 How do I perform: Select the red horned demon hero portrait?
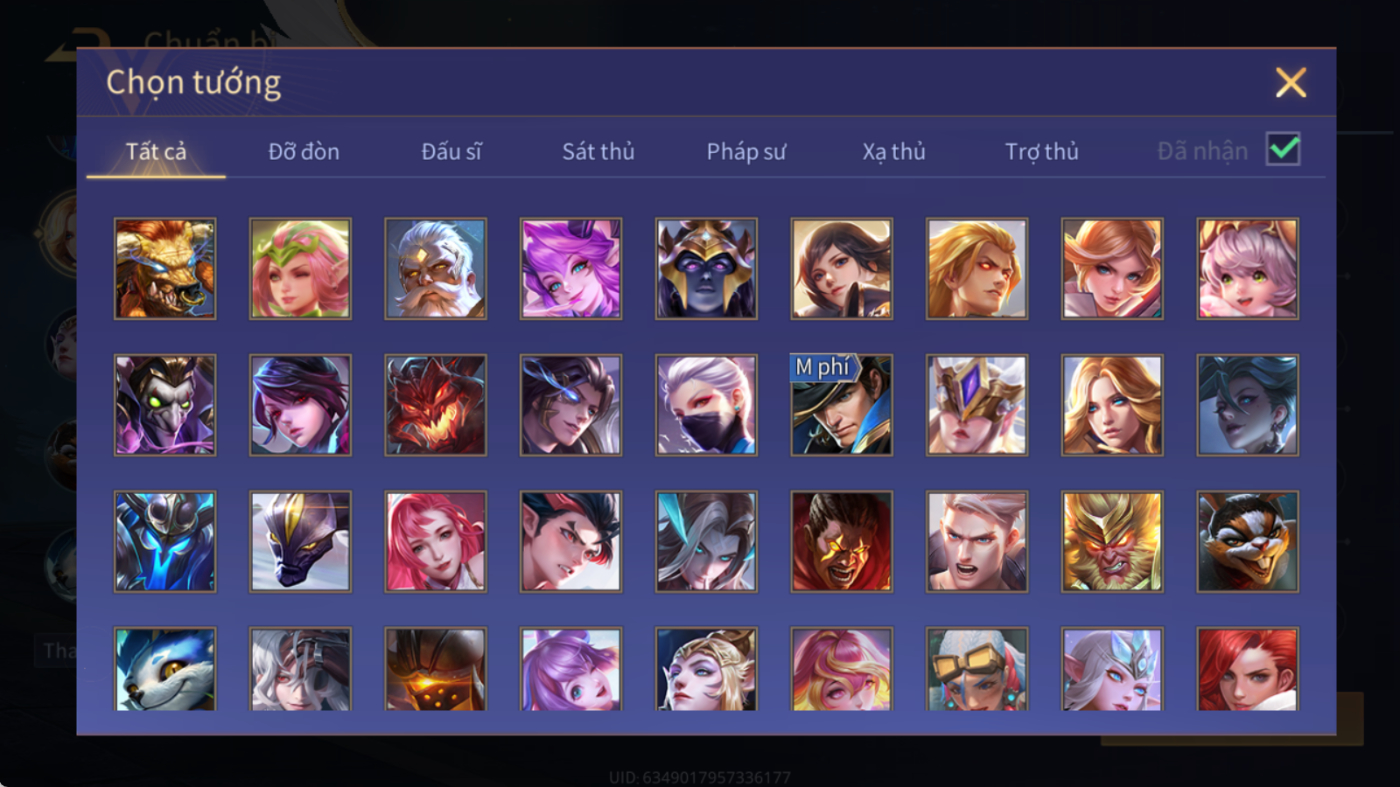[435, 405]
